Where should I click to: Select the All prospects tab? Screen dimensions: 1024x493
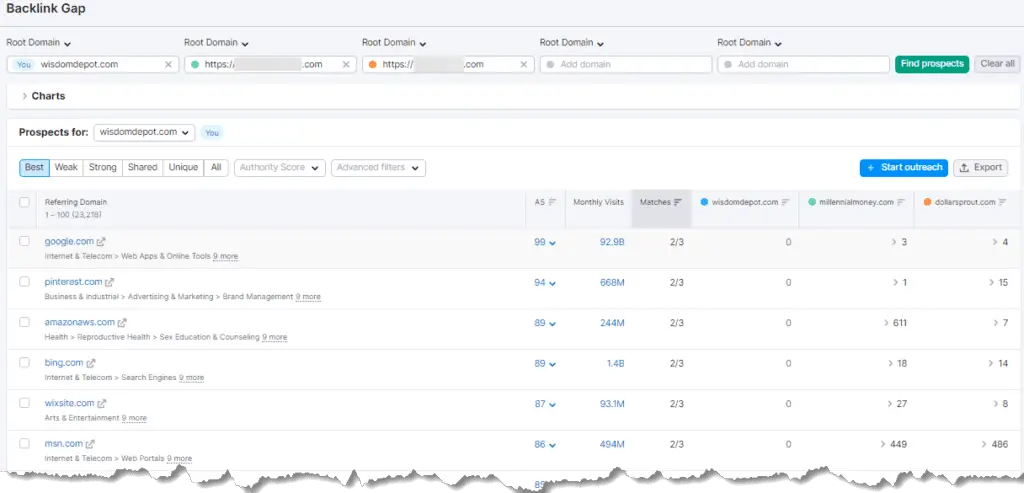(216, 168)
